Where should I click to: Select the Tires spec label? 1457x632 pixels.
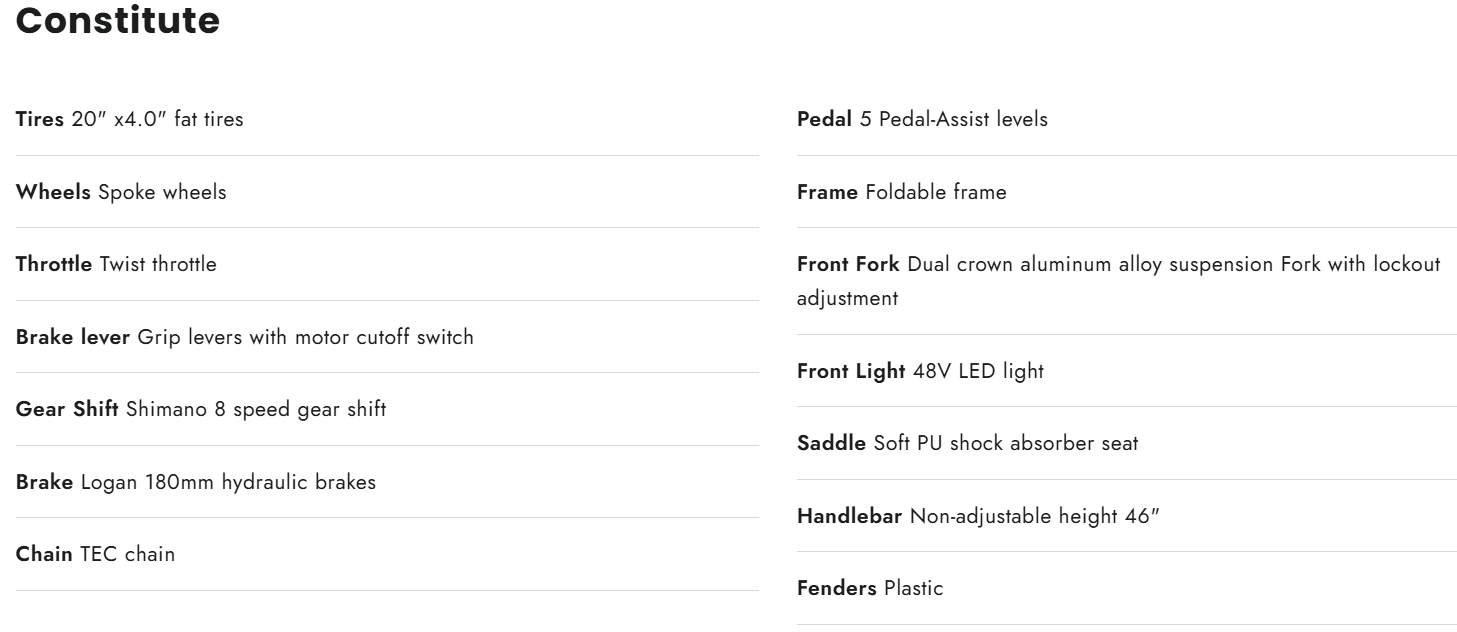(40, 119)
